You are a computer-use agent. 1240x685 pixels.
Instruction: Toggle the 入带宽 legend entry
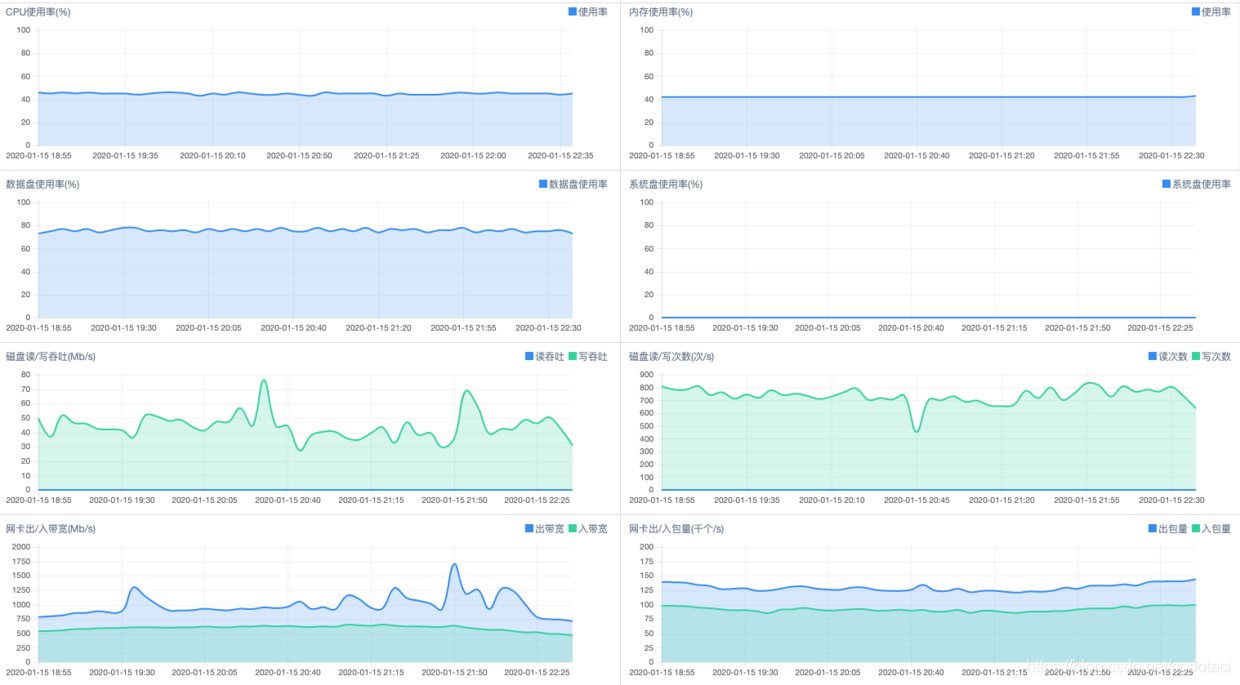(x=588, y=528)
